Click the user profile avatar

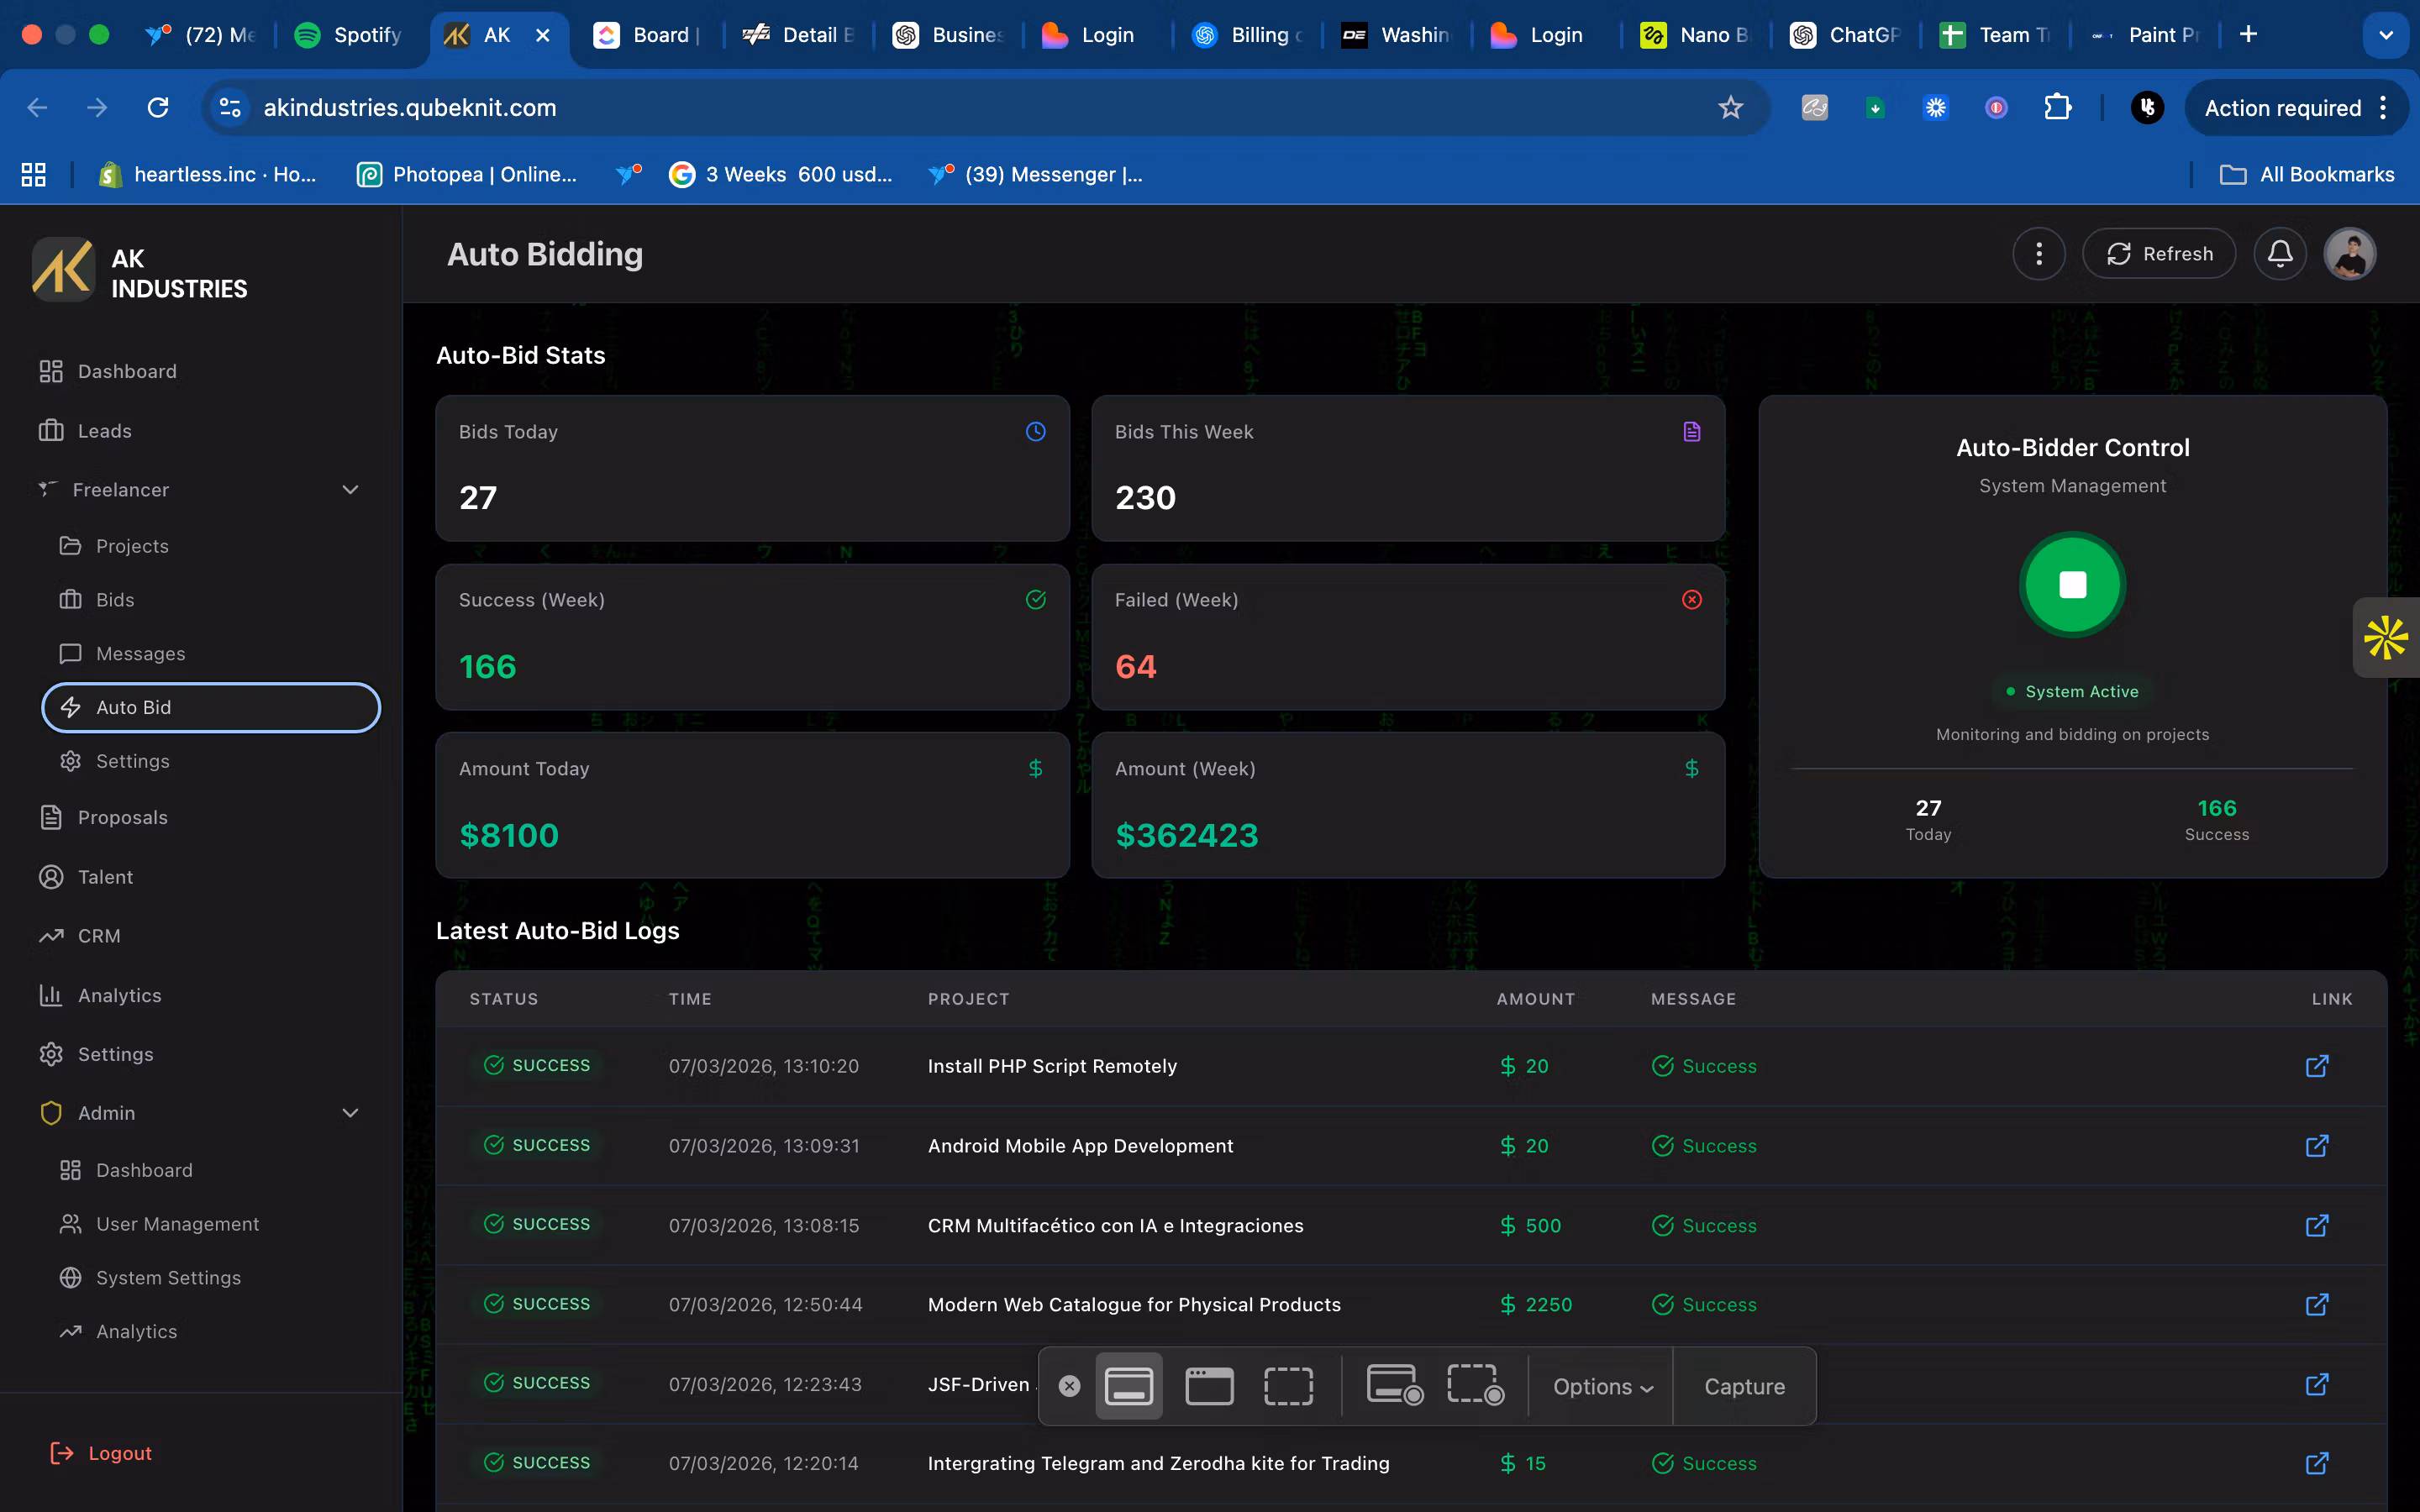(2349, 254)
